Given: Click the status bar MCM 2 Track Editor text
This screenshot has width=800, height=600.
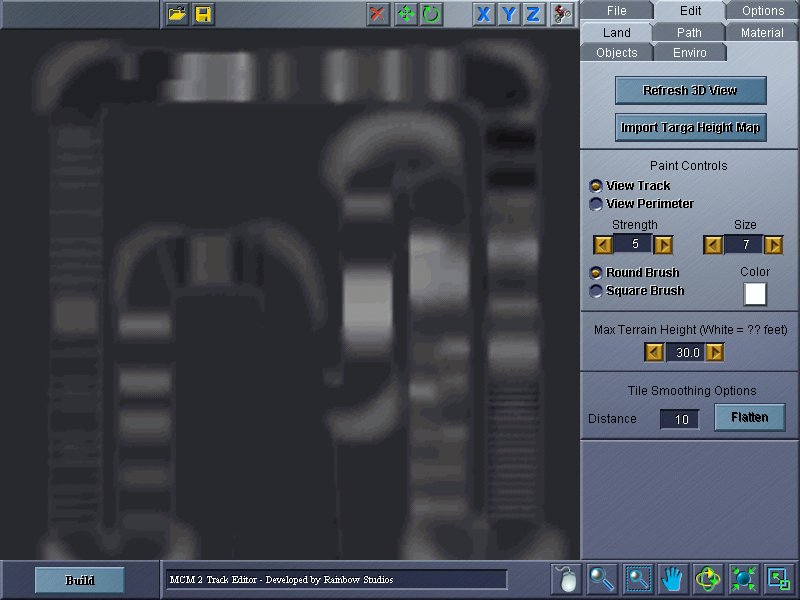Looking at the screenshot, I should tap(281, 580).
